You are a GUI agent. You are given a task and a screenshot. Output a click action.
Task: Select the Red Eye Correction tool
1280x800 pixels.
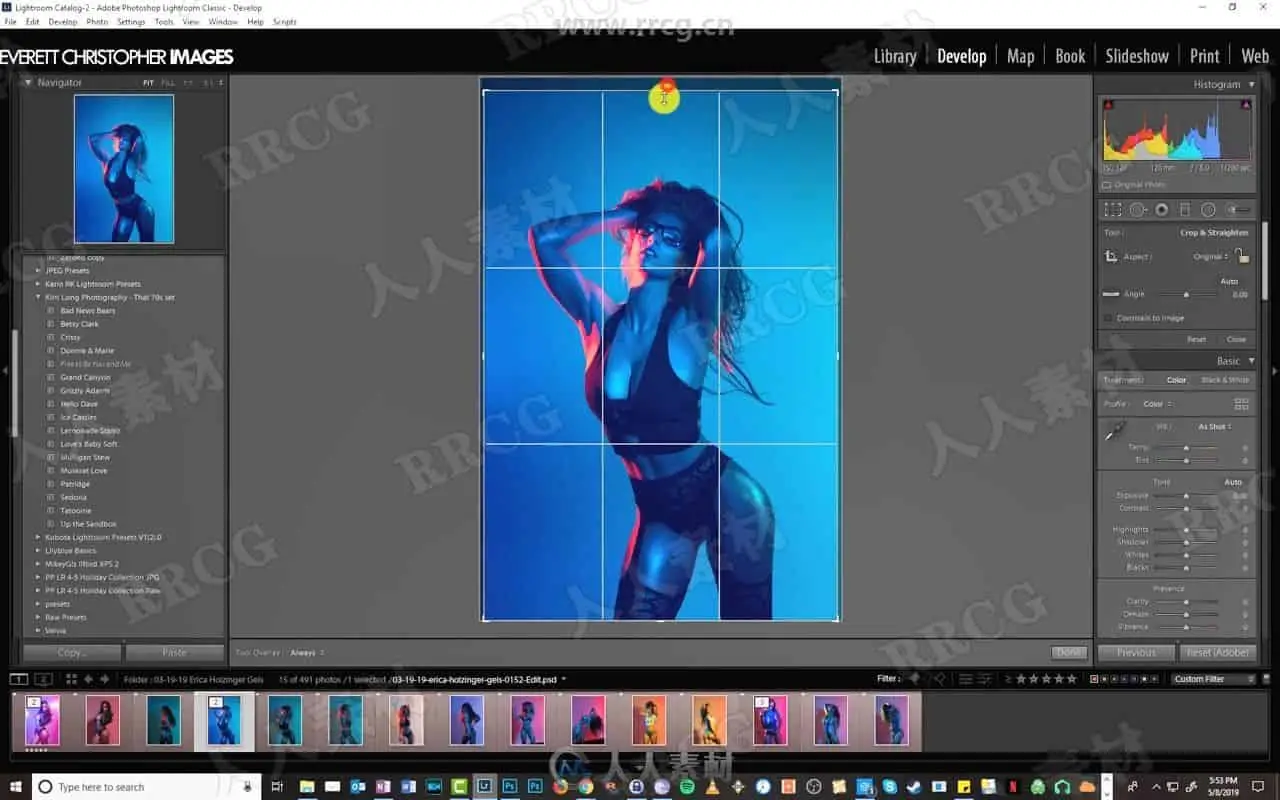1161,210
